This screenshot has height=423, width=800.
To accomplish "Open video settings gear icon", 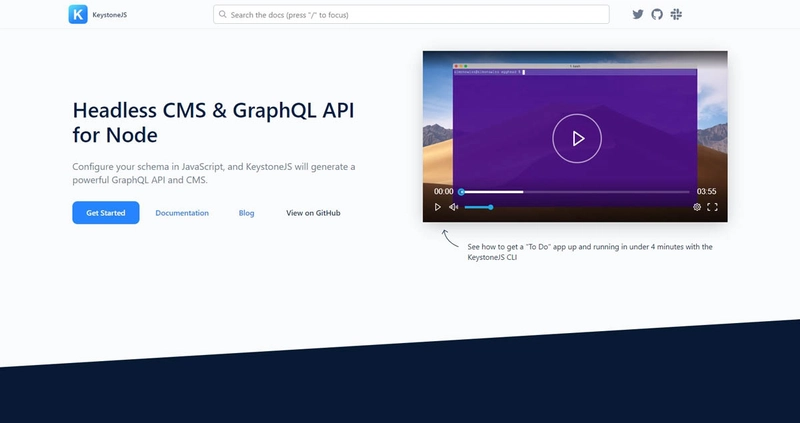I will coord(696,207).
